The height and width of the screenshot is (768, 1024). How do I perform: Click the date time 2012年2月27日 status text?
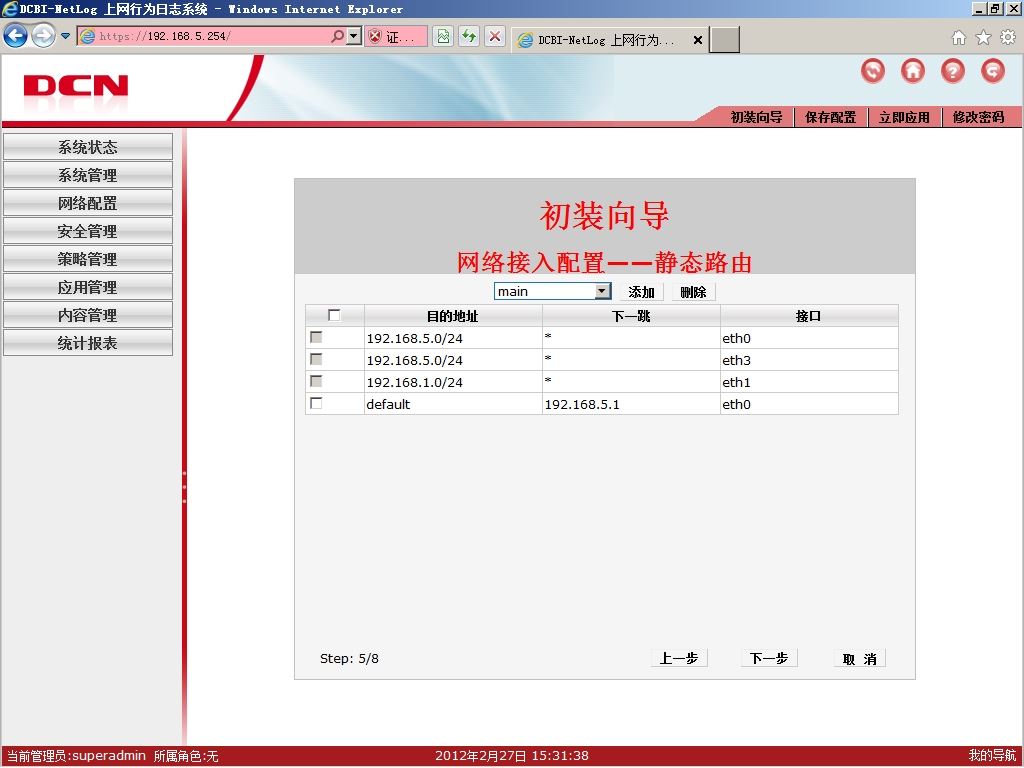click(512, 756)
